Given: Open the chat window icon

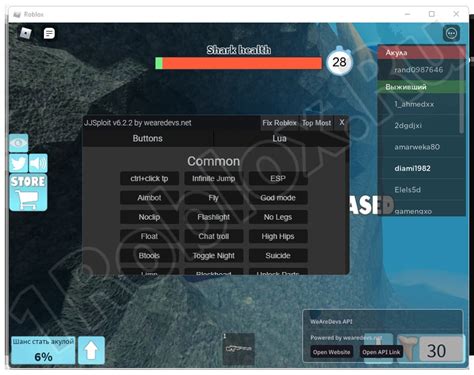Looking at the screenshot, I should (49, 33).
